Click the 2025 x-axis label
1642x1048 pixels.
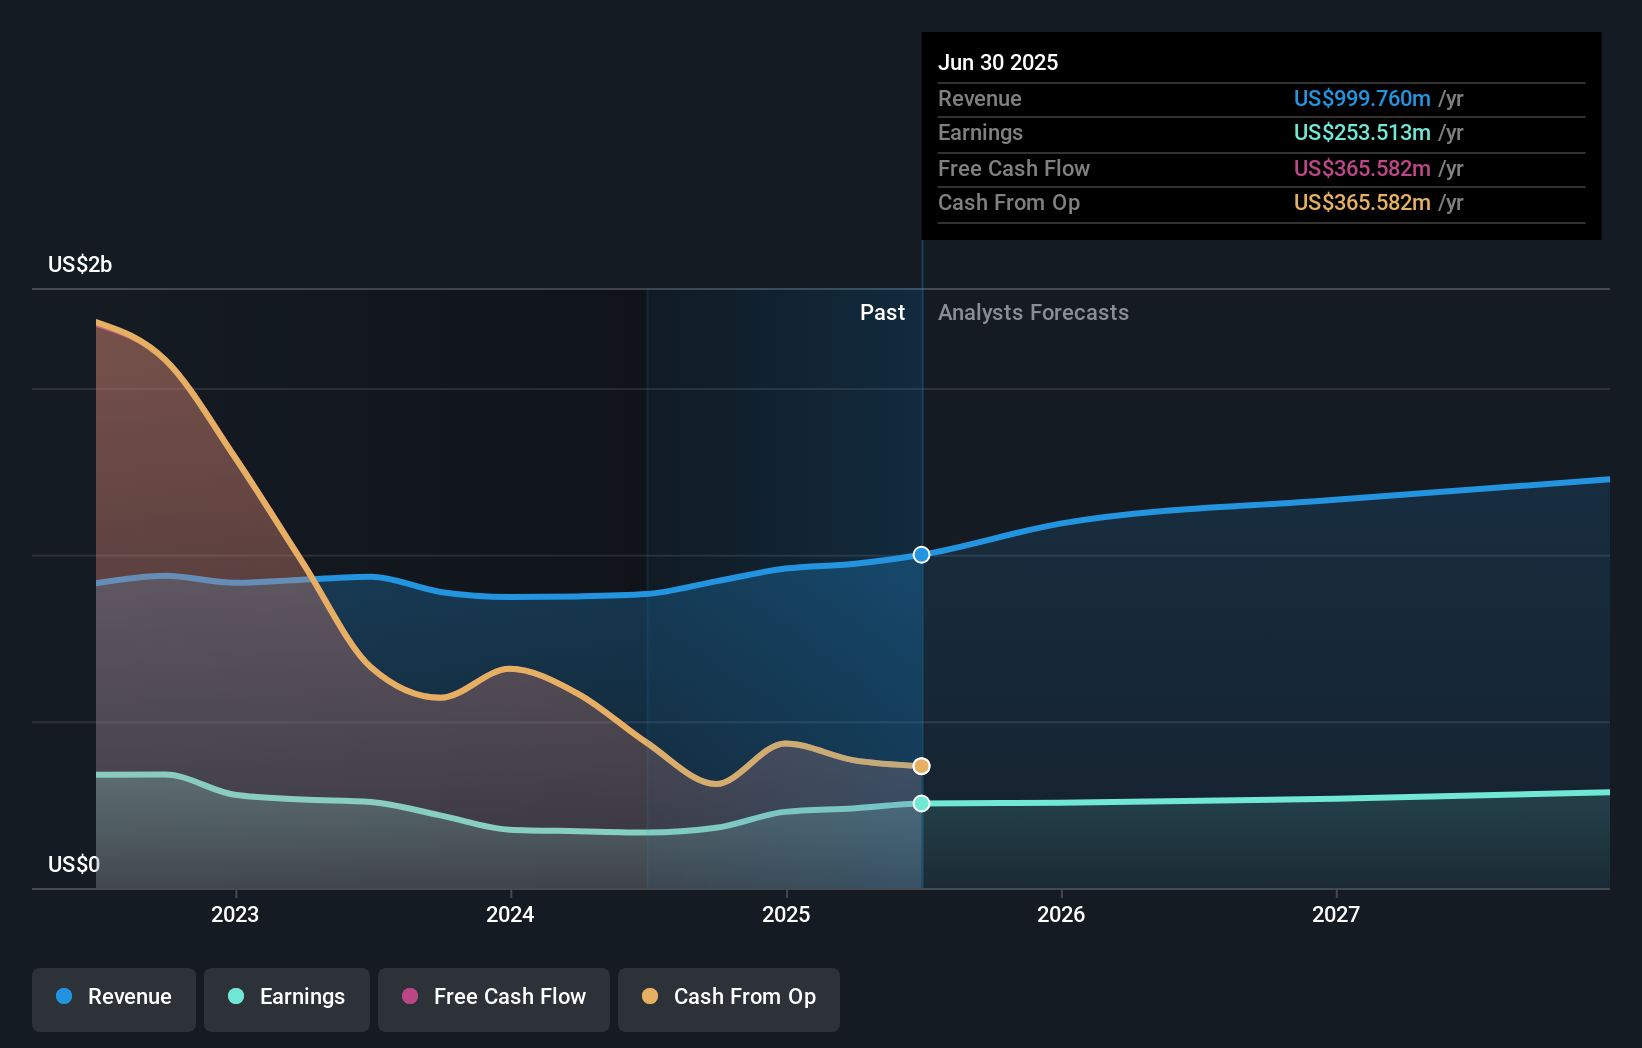786,914
